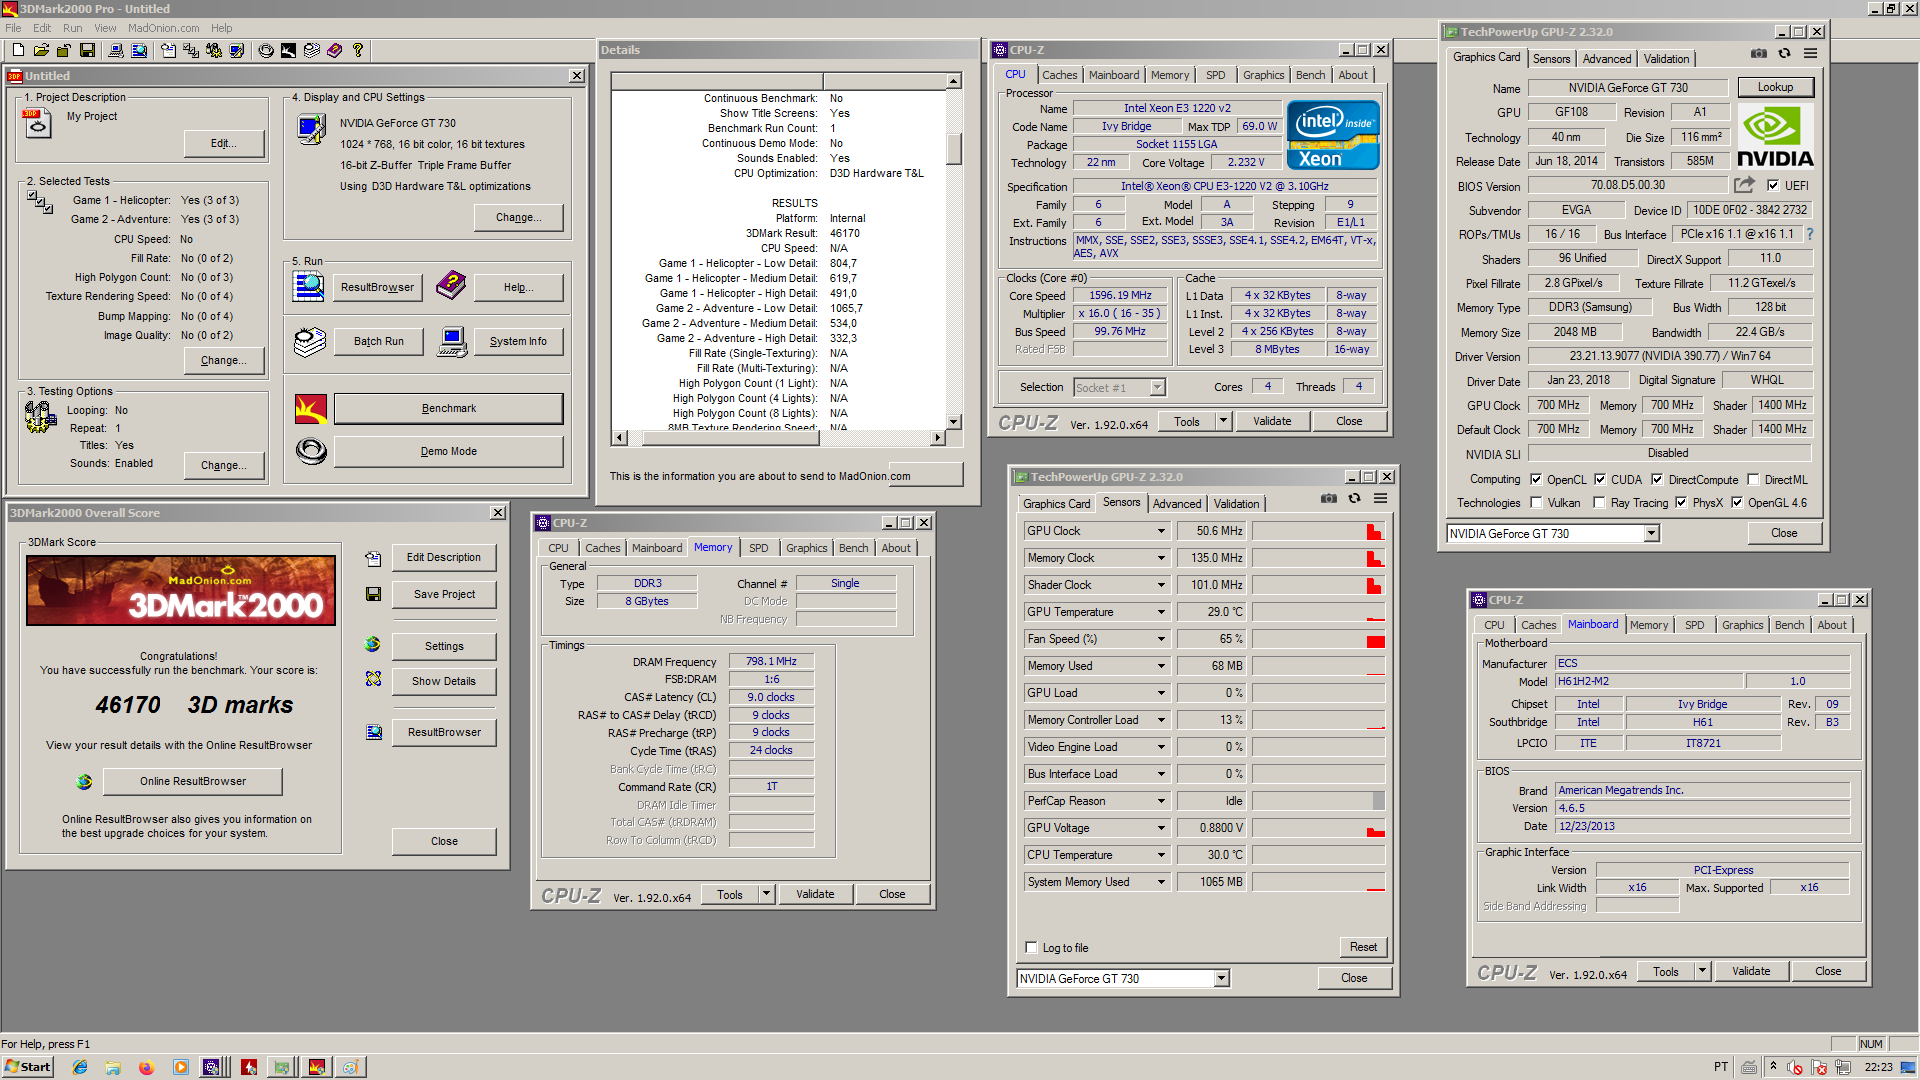Open hamburger menu in GPU-Z Sensors window
Screen dimensions: 1920x1080
(1380, 498)
